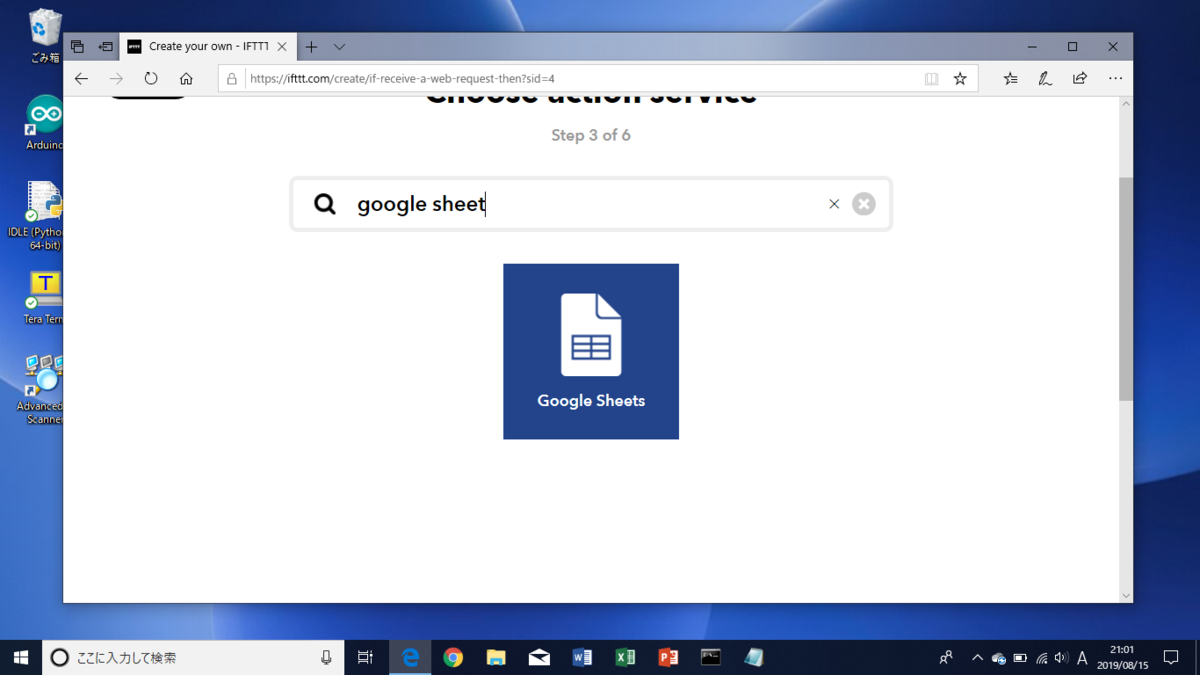This screenshot has height=675, width=1200.
Task: Click the page scrollbar down arrow
Action: click(x=1126, y=595)
